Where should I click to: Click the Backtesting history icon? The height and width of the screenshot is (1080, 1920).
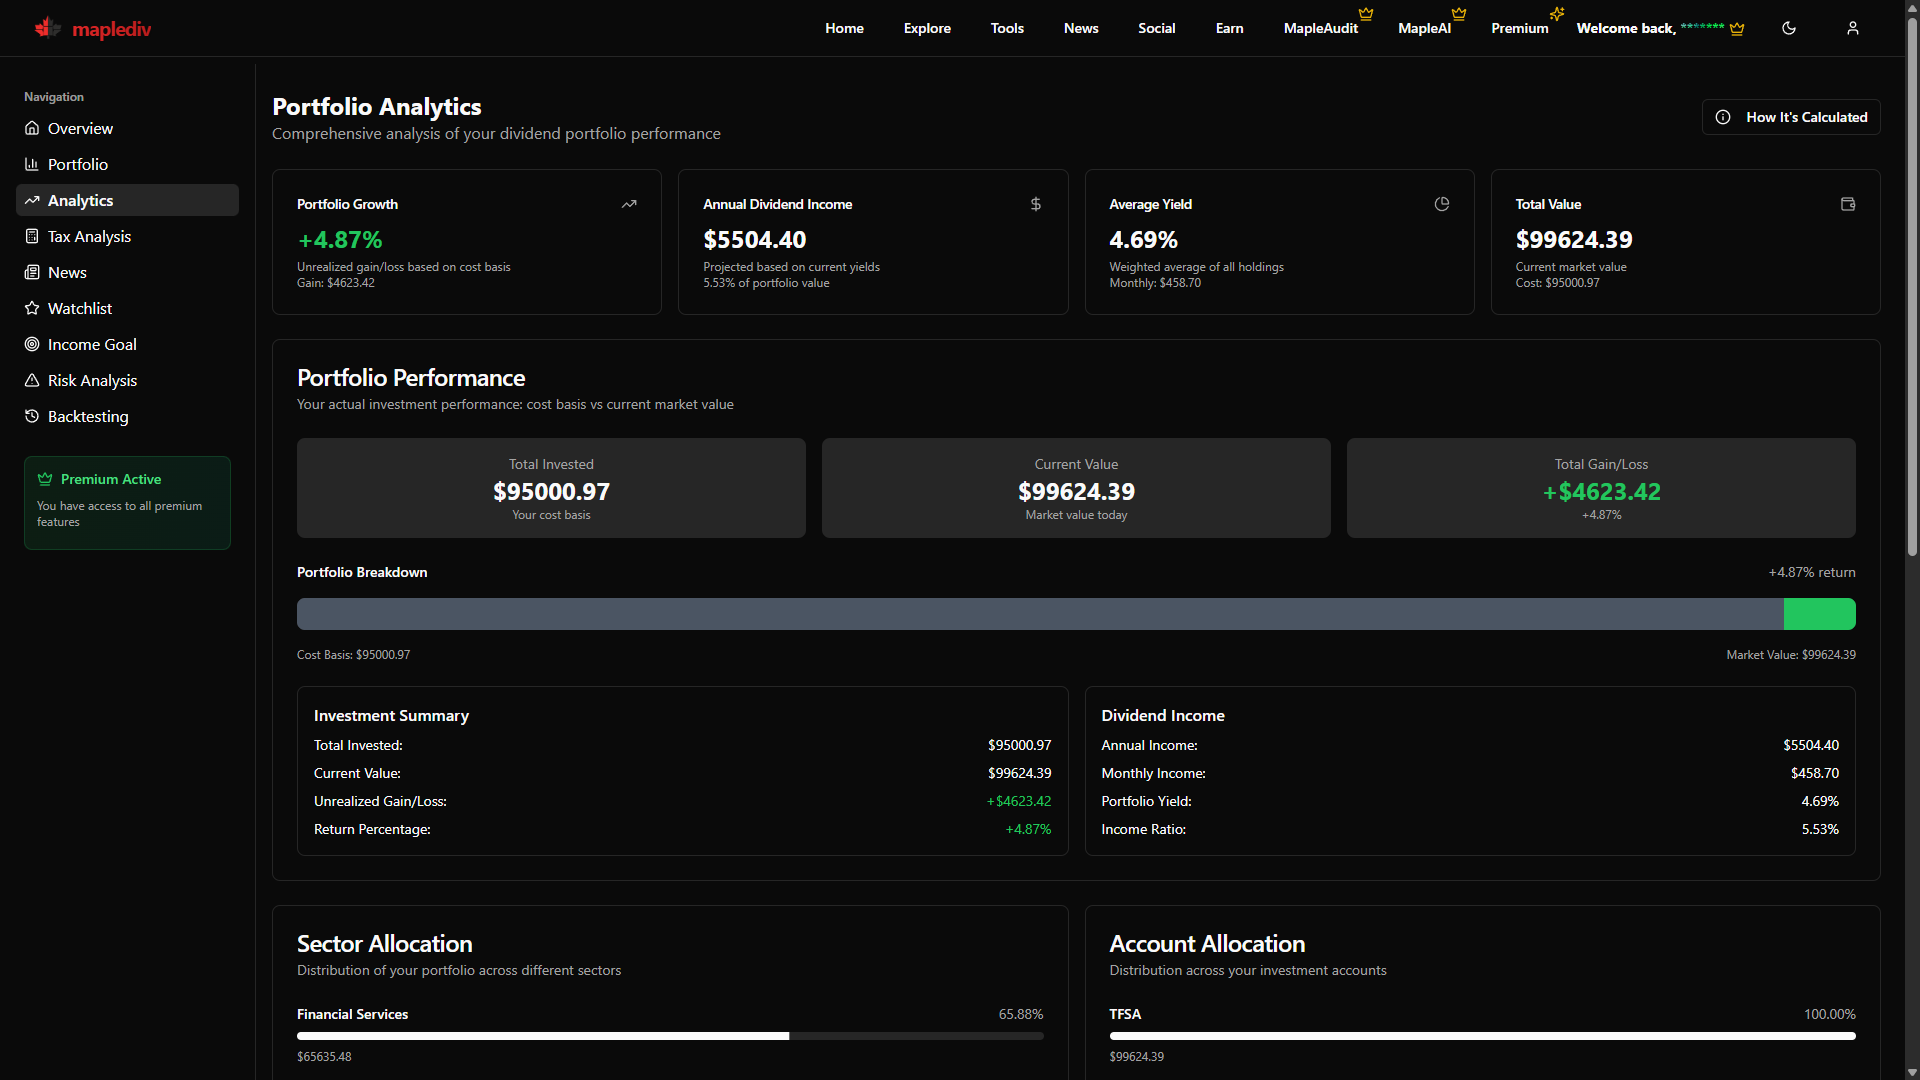click(x=32, y=416)
